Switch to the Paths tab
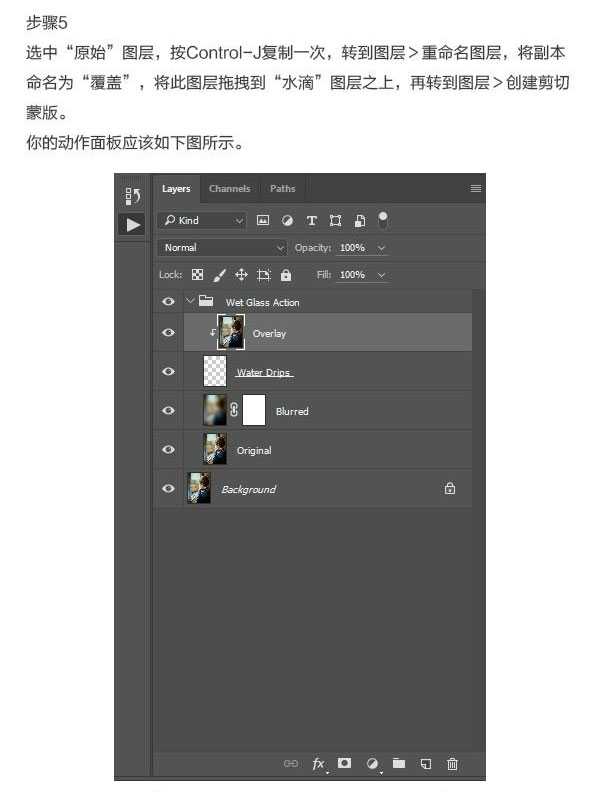This screenshot has height=792, width=600. click(282, 188)
